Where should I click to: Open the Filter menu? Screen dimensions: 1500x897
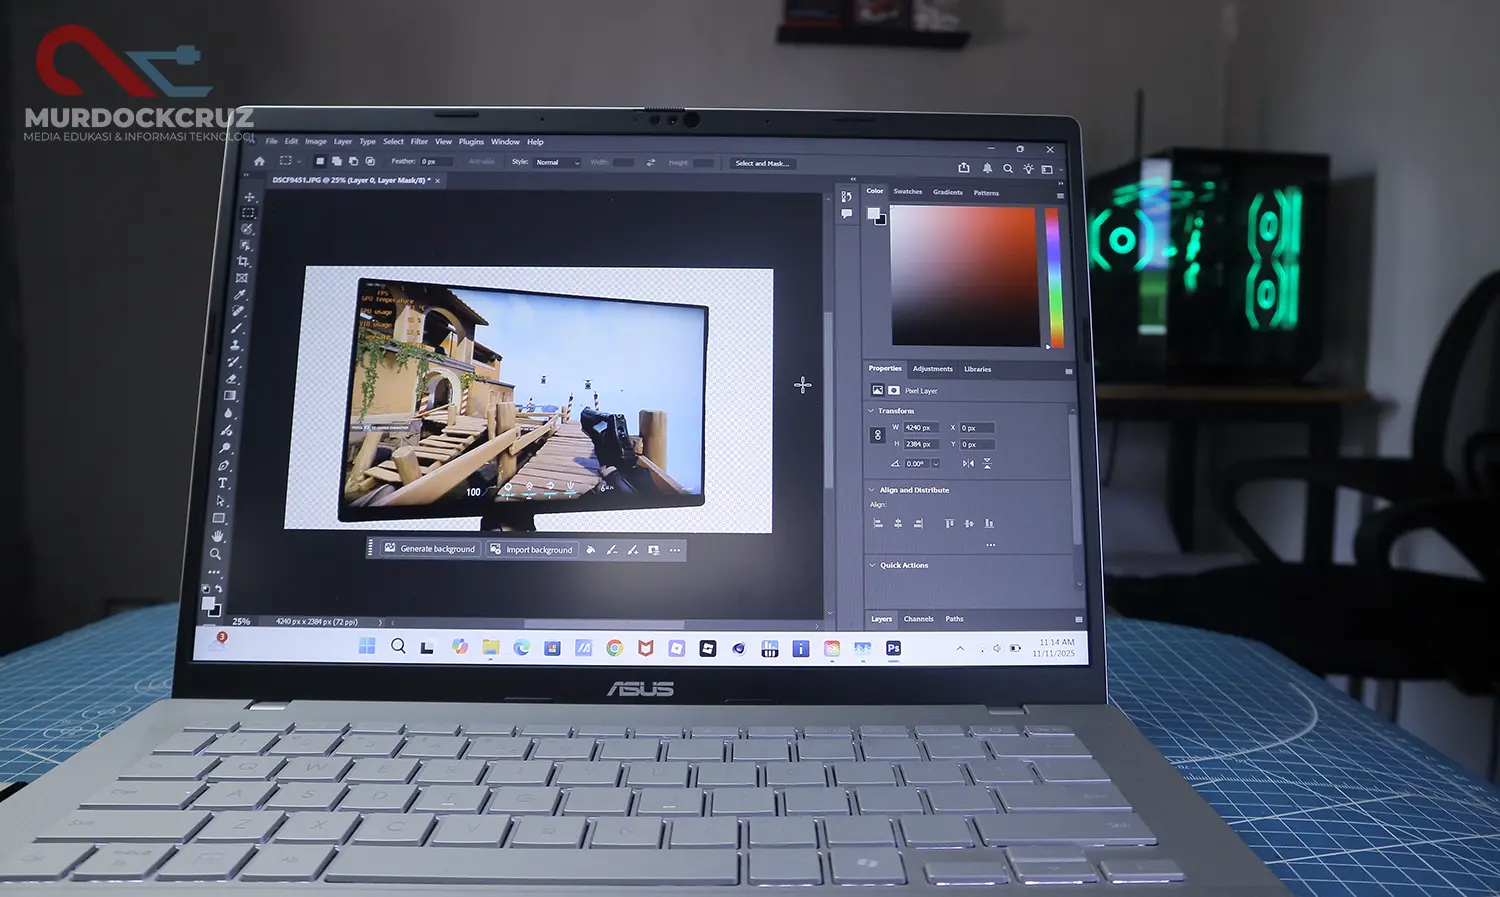pyautogui.click(x=419, y=141)
